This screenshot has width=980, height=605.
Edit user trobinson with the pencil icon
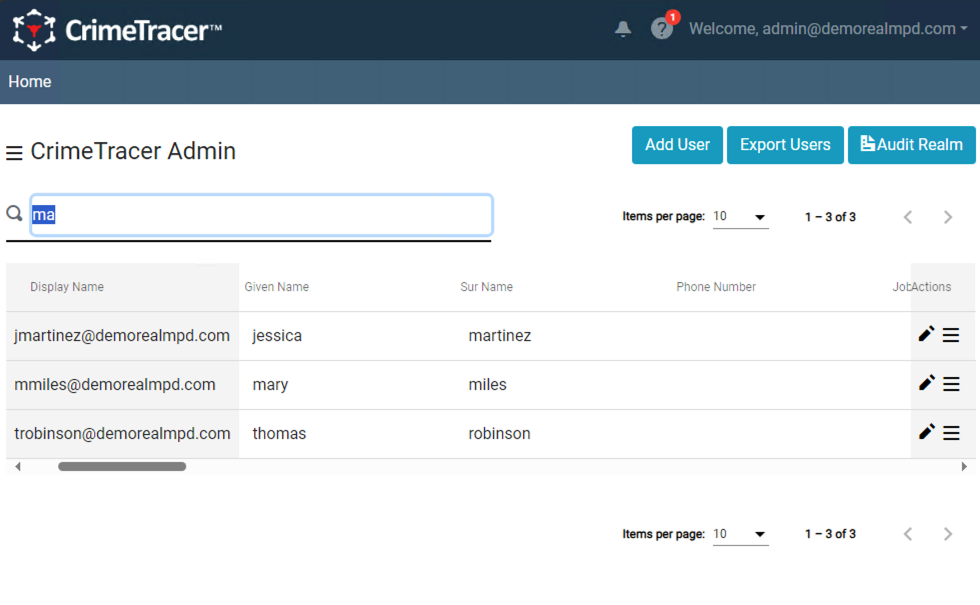[x=926, y=432]
